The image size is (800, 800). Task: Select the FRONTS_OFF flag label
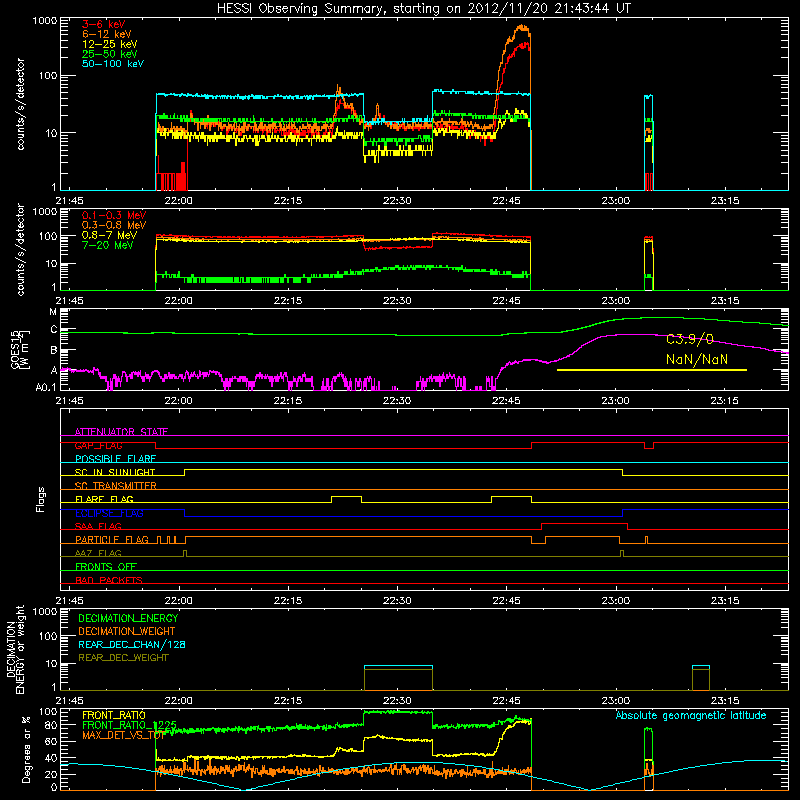click(x=106, y=567)
